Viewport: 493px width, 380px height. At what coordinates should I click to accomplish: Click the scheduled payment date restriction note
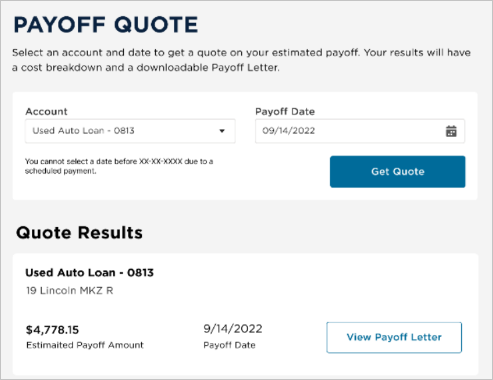point(119,166)
